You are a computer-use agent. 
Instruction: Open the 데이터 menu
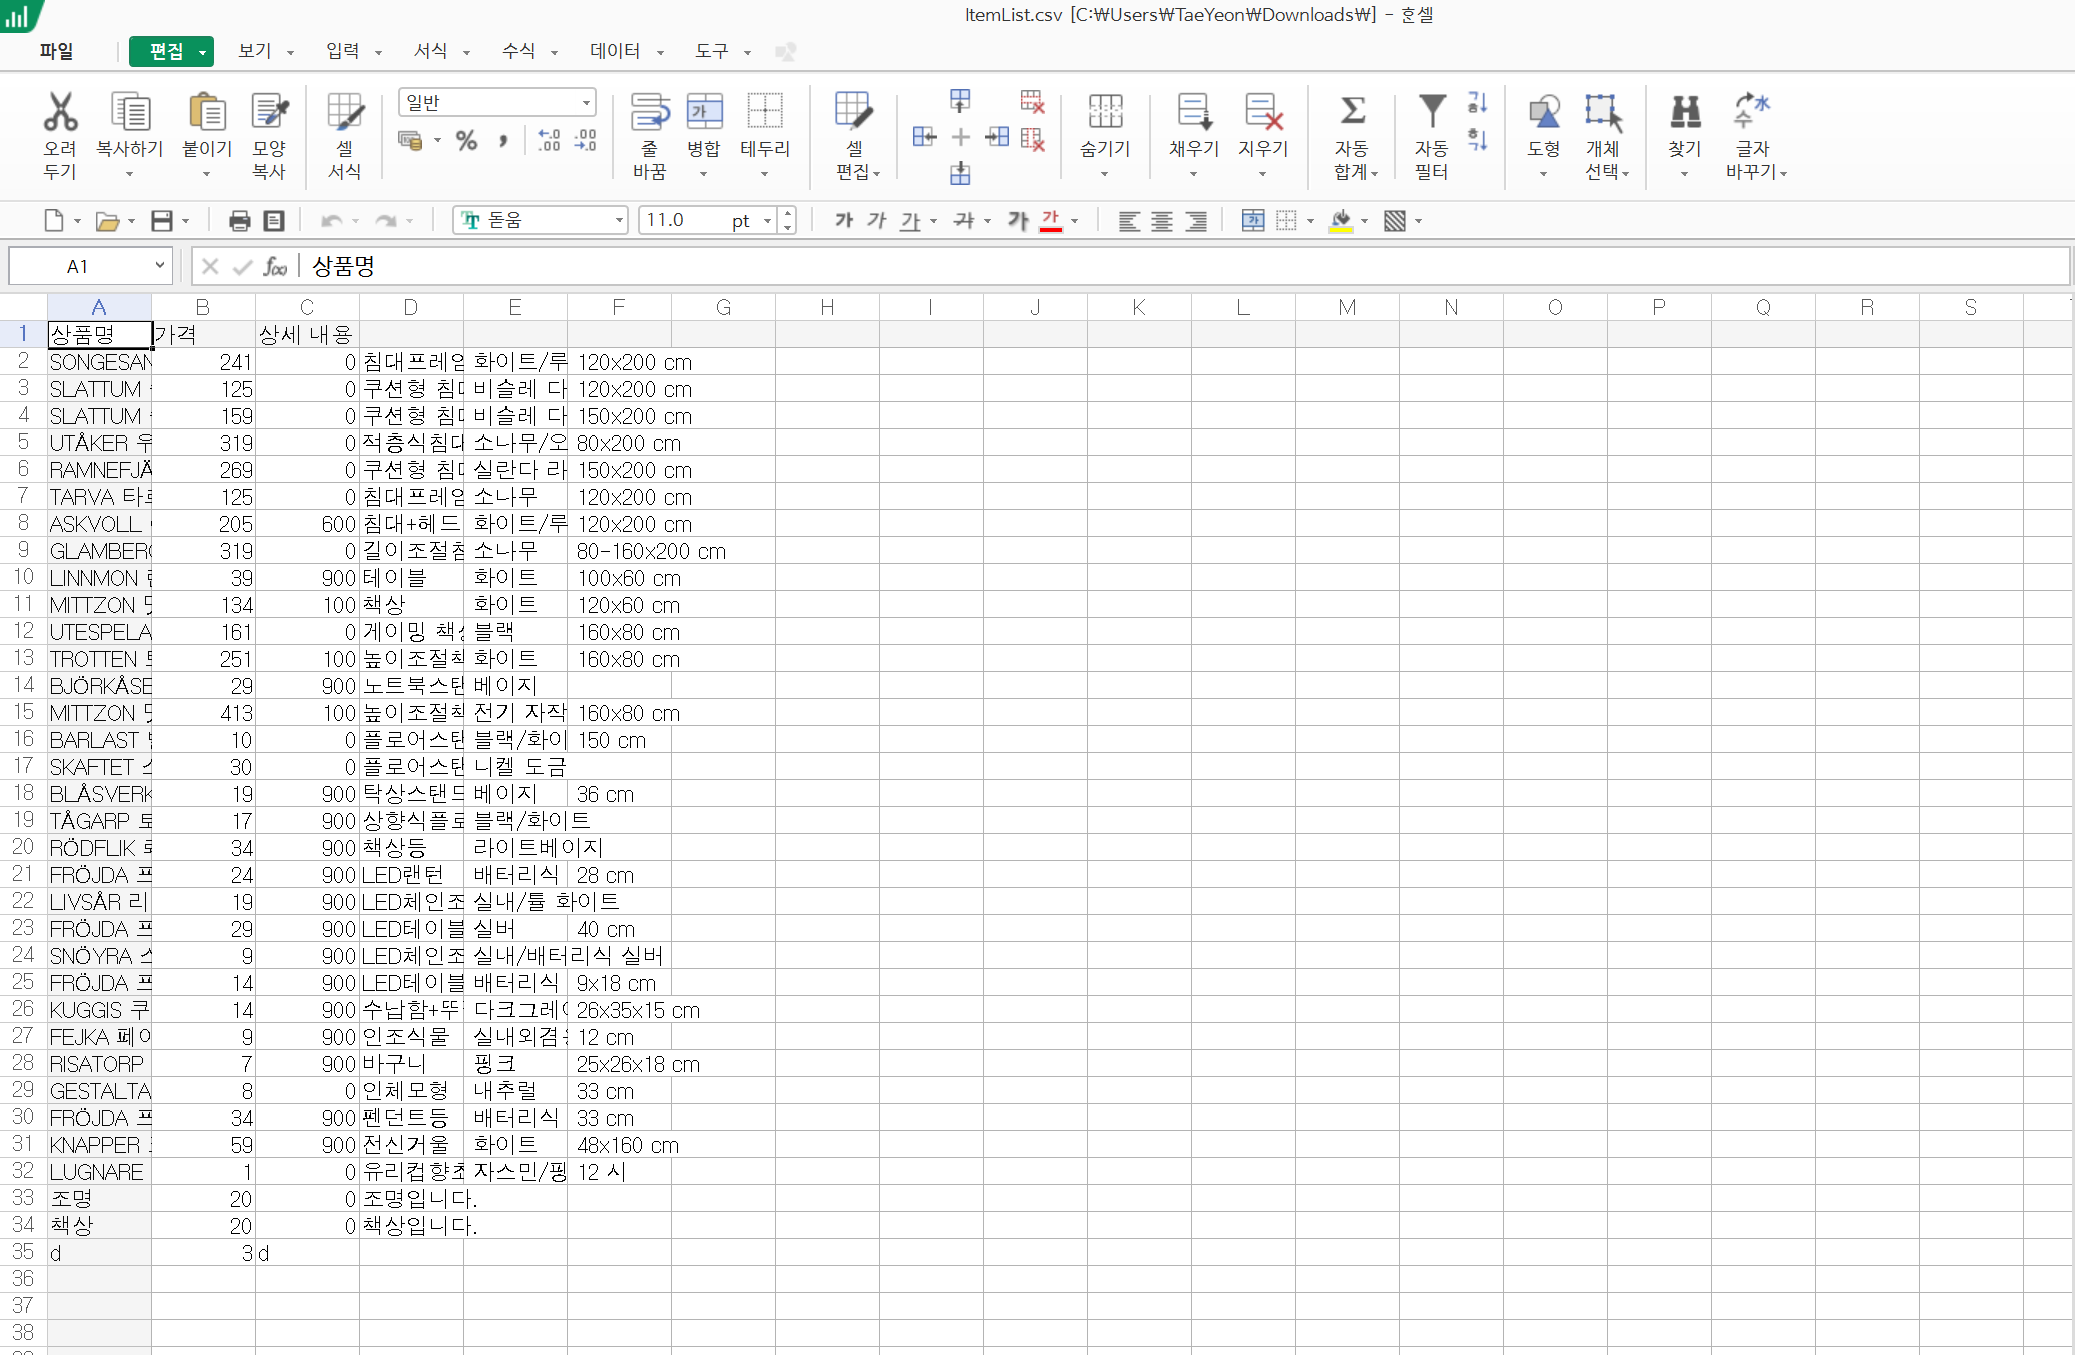click(x=615, y=51)
